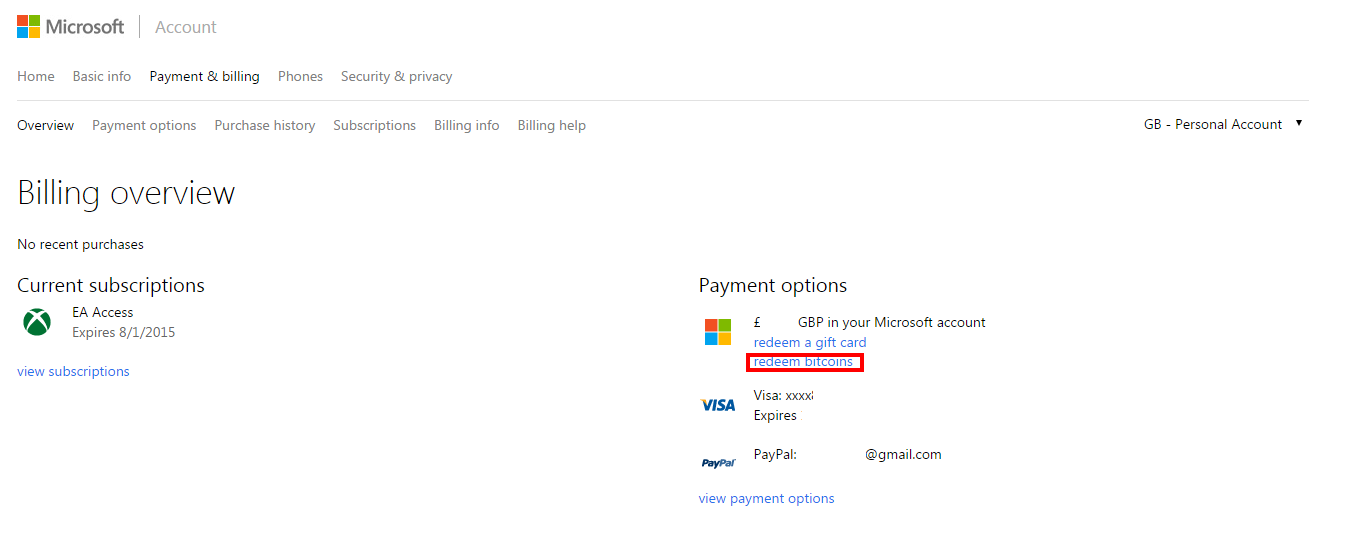Click the Xbox icon beside EA Access
Screen dimensions: 1360x533
coord(38,322)
